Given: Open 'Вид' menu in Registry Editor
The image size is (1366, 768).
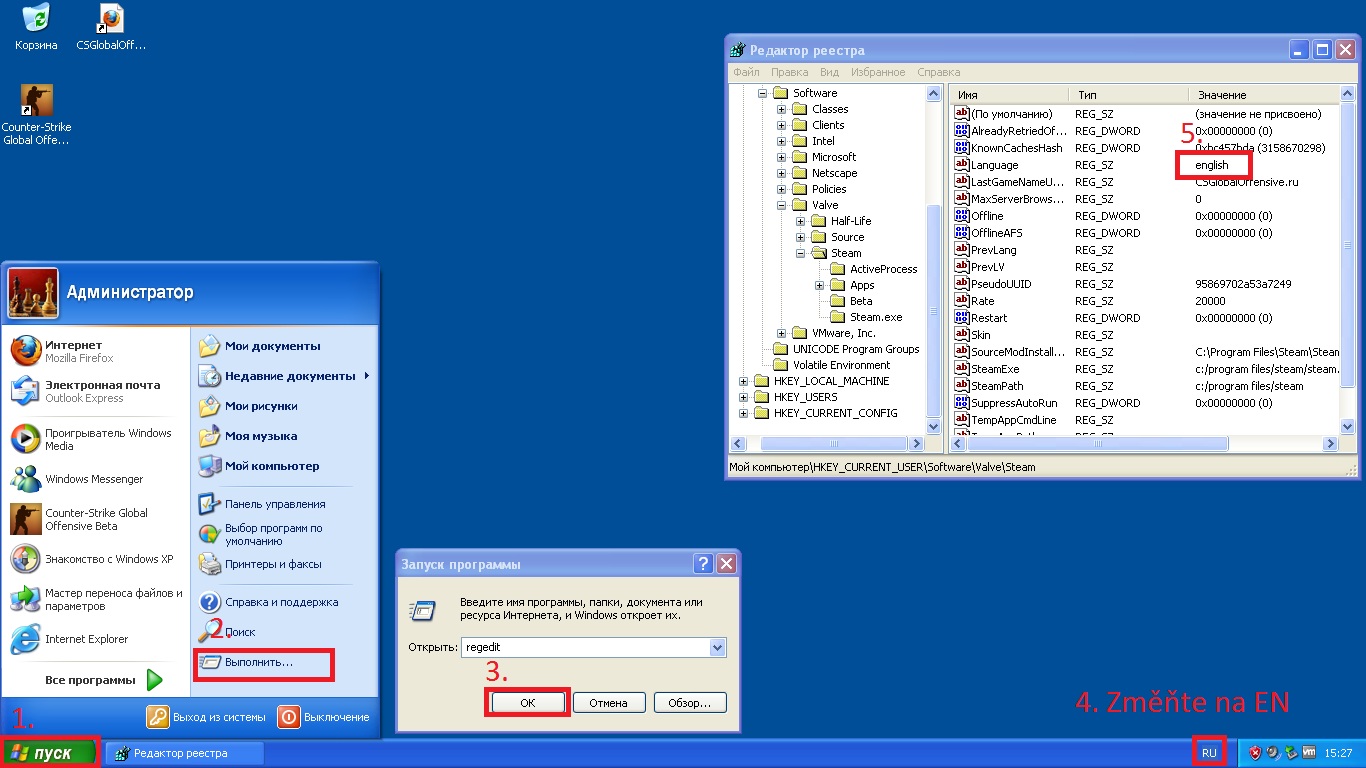Looking at the screenshot, I should pyautogui.click(x=829, y=72).
